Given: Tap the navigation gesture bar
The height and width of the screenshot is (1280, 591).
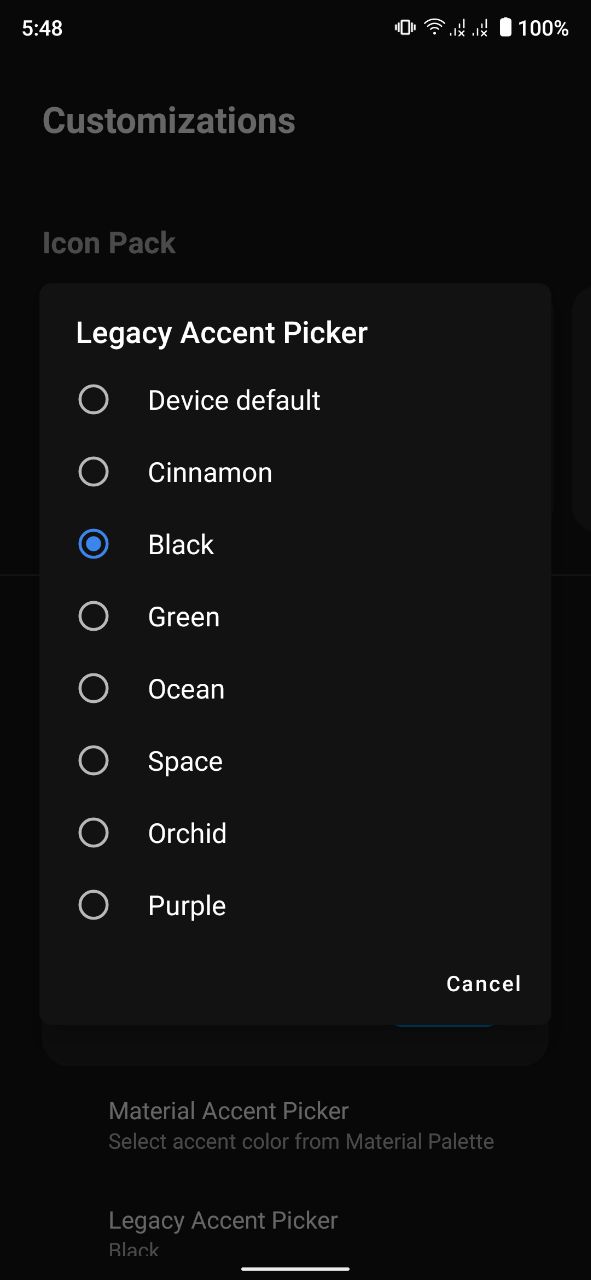Looking at the screenshot, I should point(296,1269).
